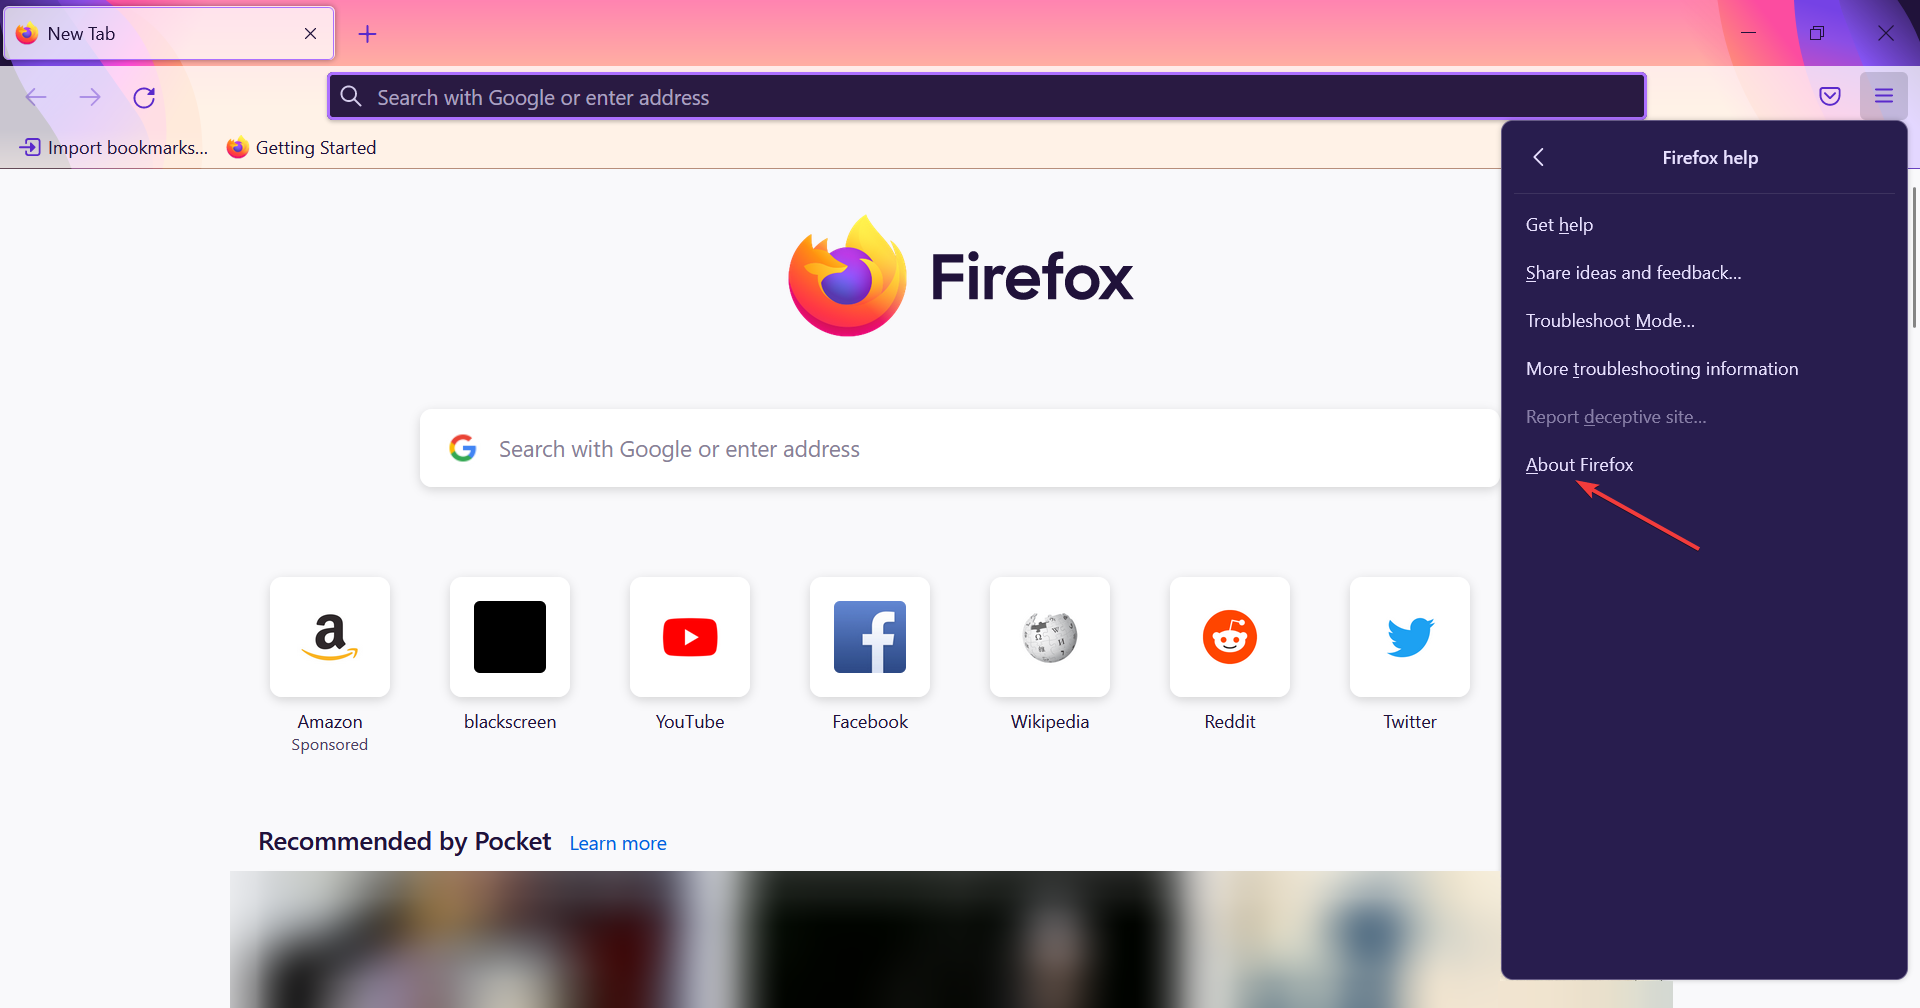Click the Save to Pocket icon

point(1830,96)
